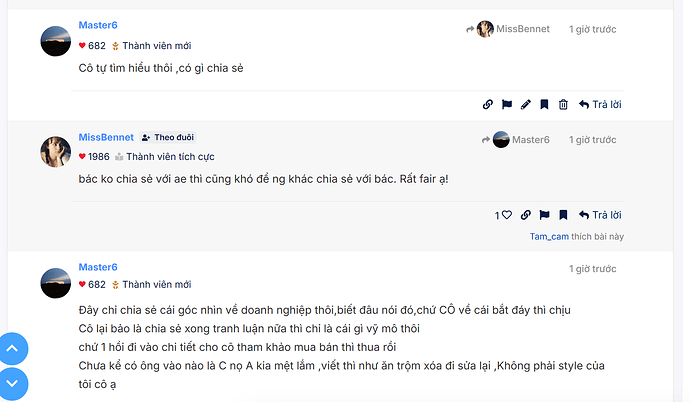
Task: Like MissBennet's post with heart icon
Action: pyautogui.click(x=506, y=215)
